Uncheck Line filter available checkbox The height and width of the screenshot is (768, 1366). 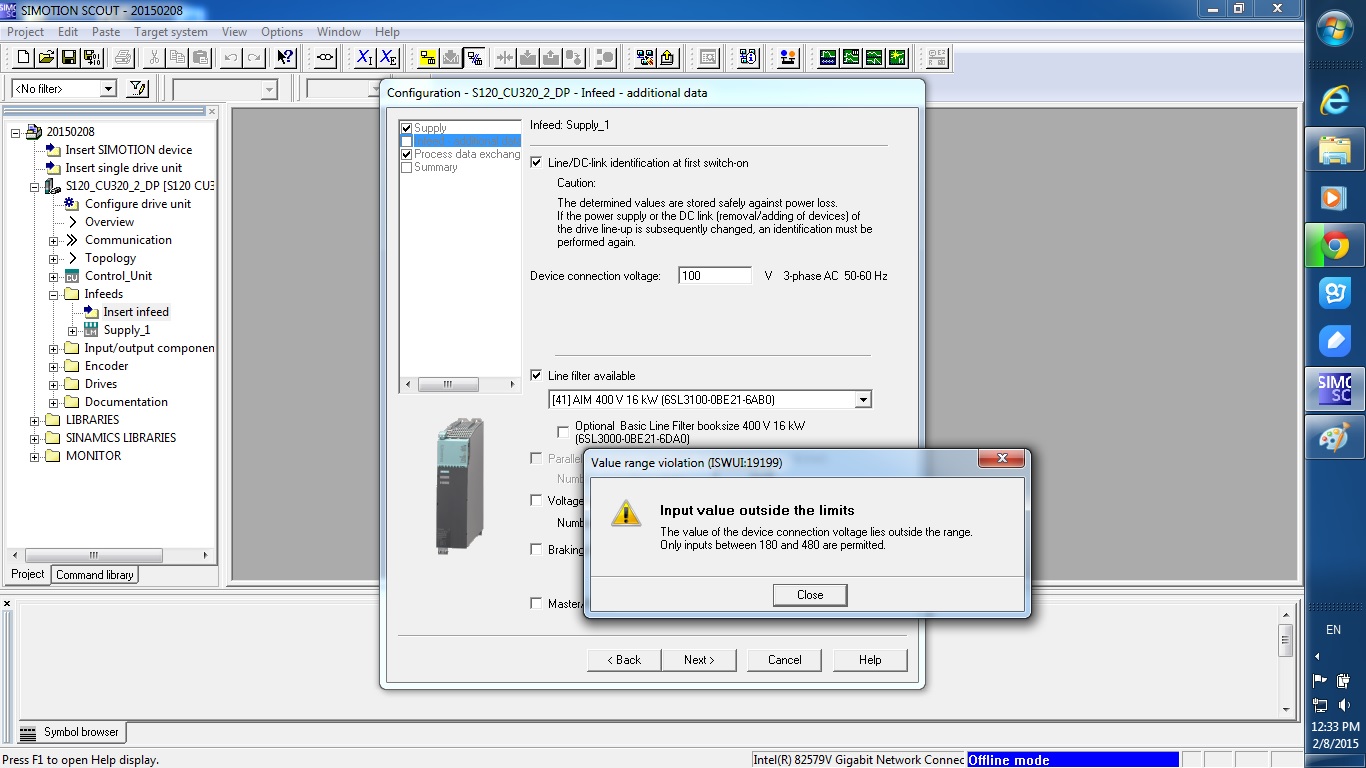point(537,376)
